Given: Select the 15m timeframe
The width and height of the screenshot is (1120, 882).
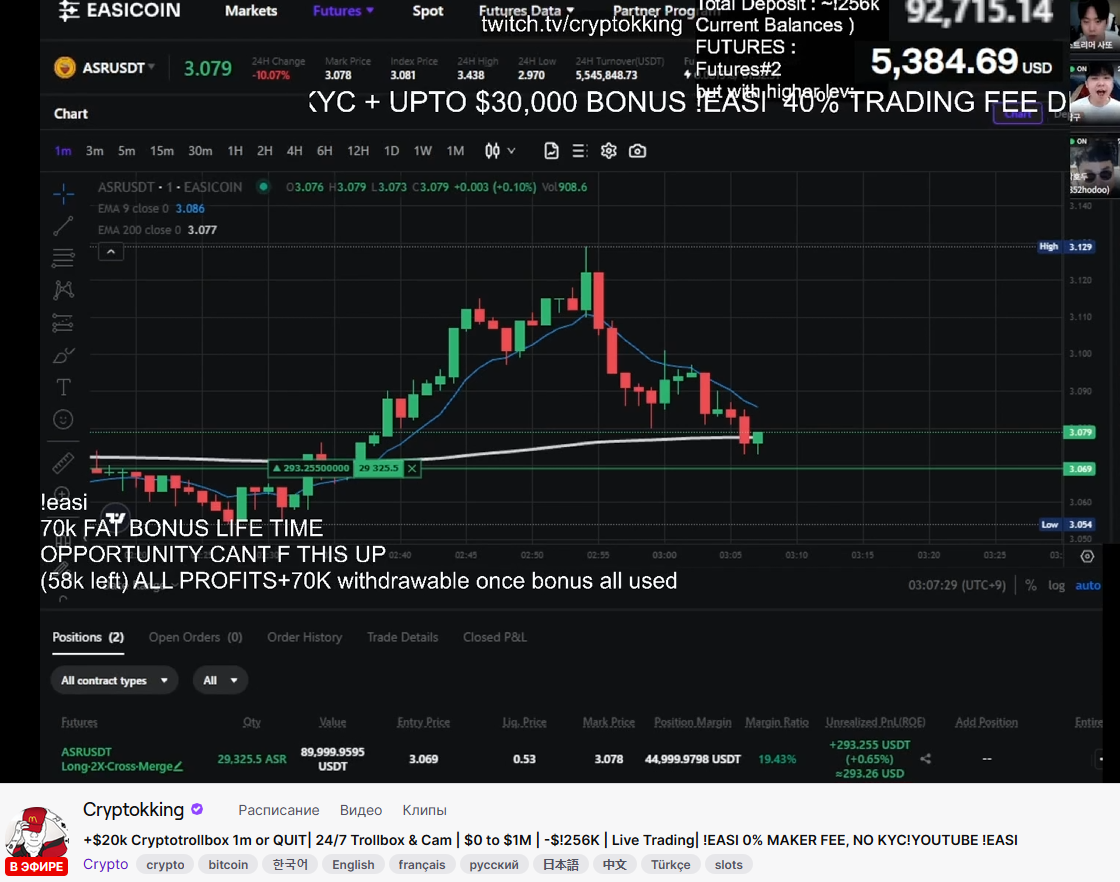Looking at the screenshot, I should tap(161, 151).
